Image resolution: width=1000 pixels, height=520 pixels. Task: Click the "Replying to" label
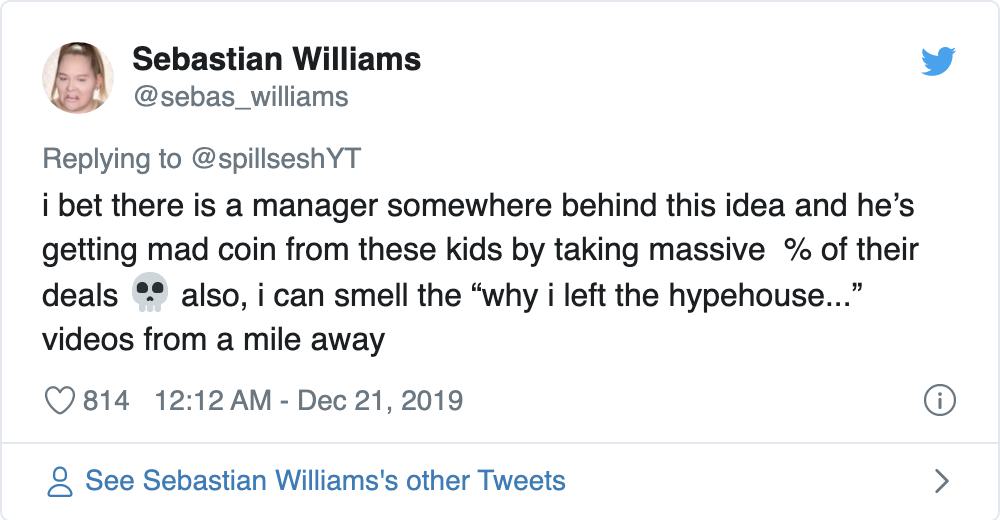tap(111, 158)
